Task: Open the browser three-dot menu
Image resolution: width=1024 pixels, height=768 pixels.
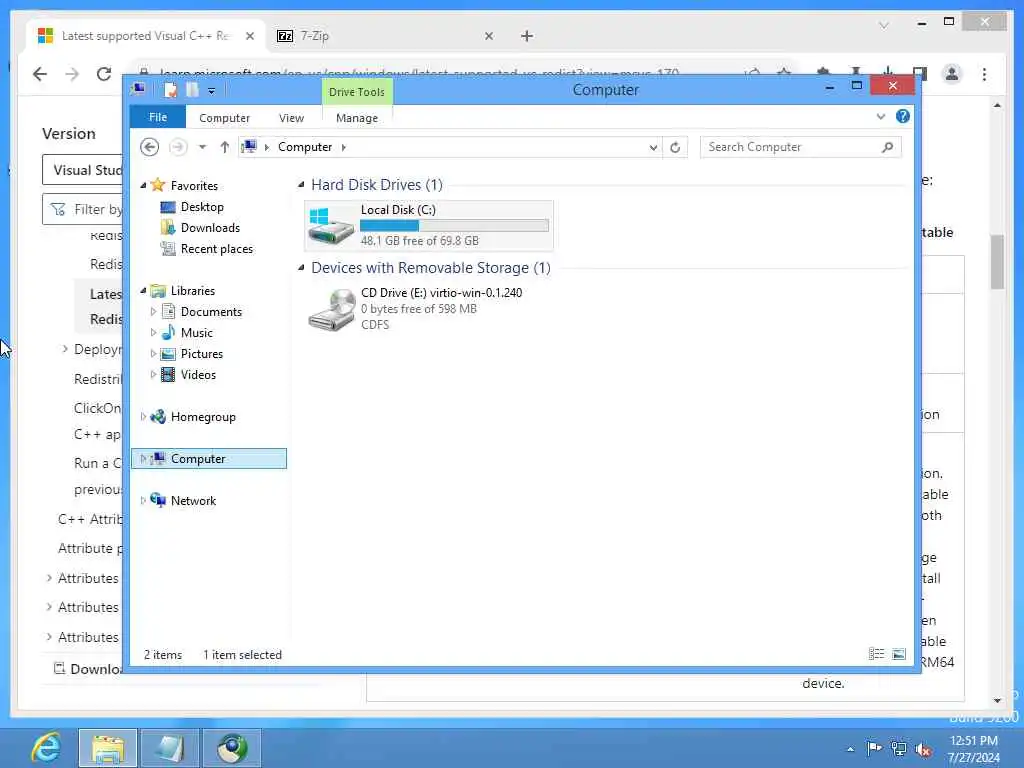Action: tap(984, 74)
